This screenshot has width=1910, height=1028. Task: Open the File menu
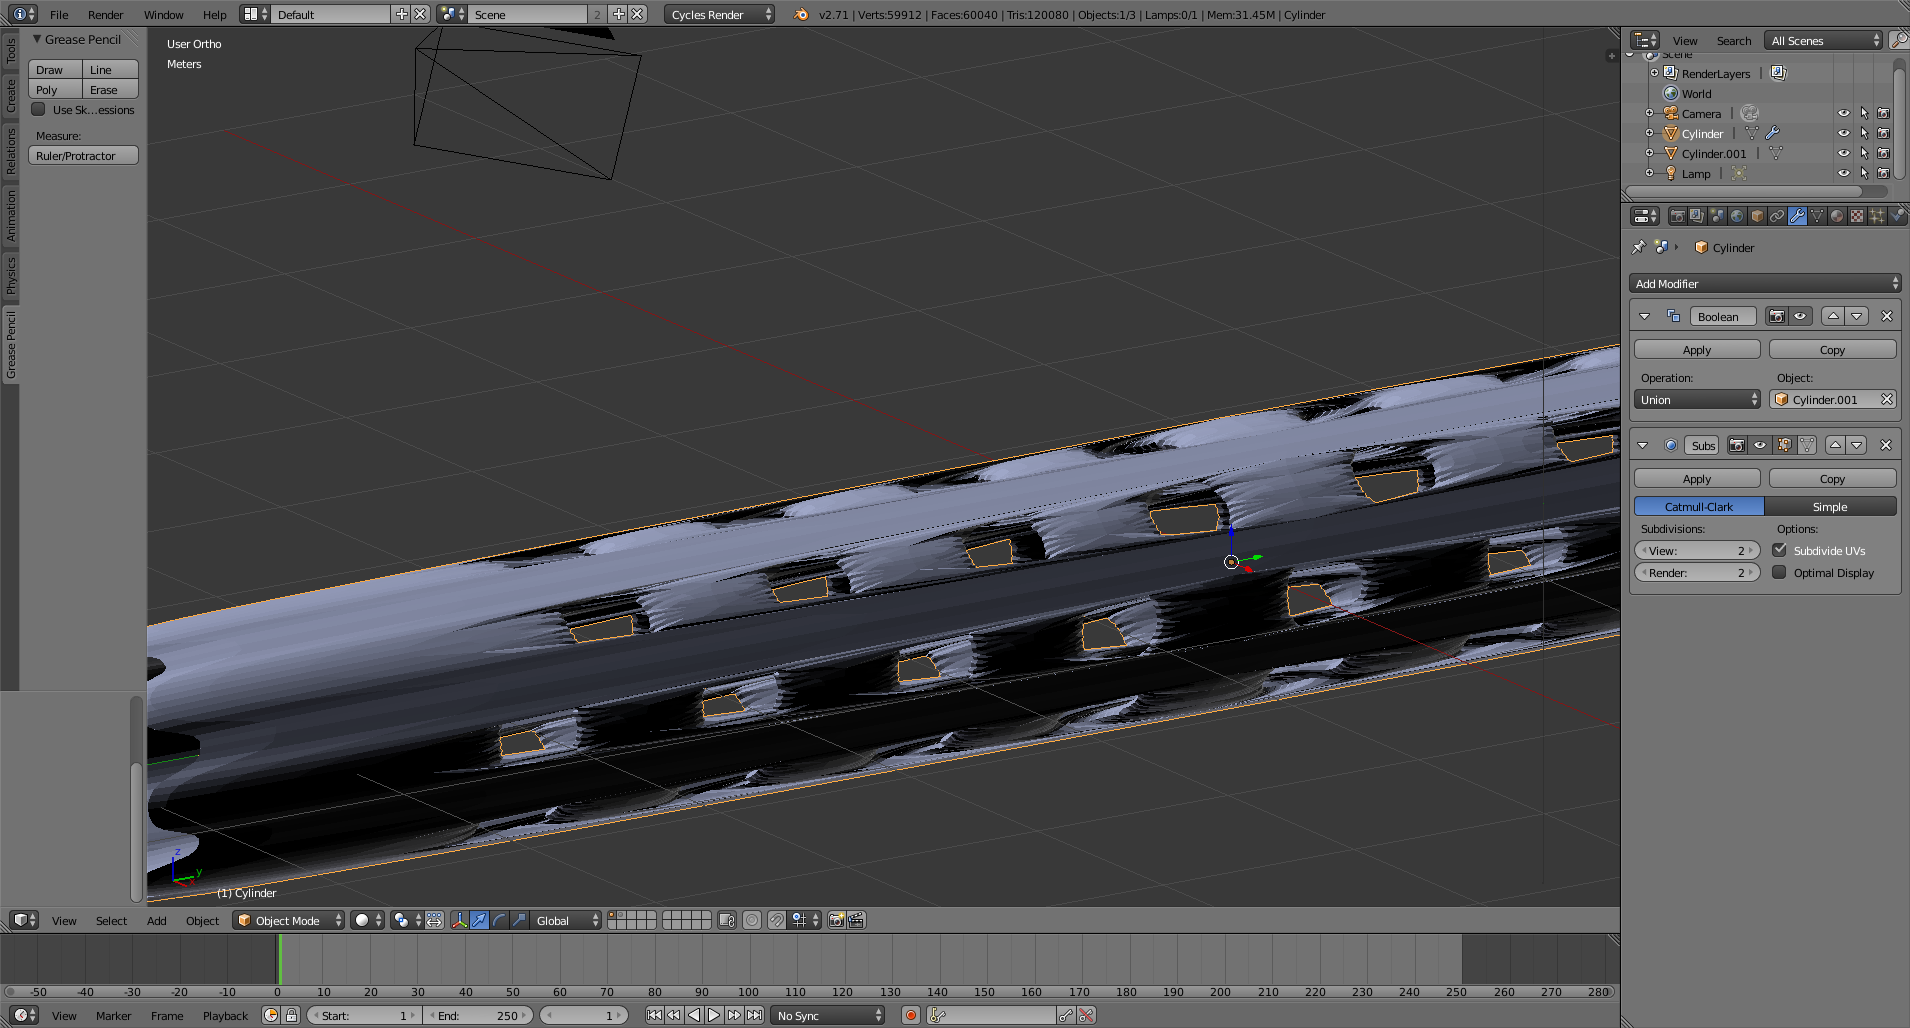(x=59, y=14)
